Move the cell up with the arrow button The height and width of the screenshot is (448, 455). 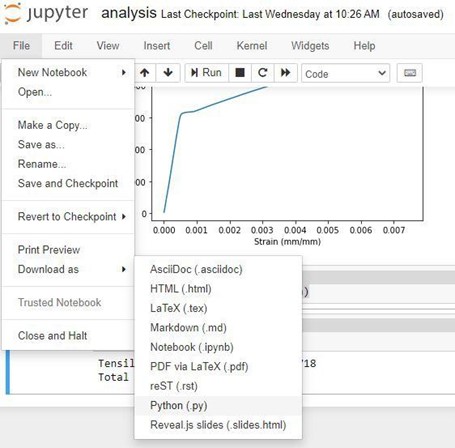(145, 73)
